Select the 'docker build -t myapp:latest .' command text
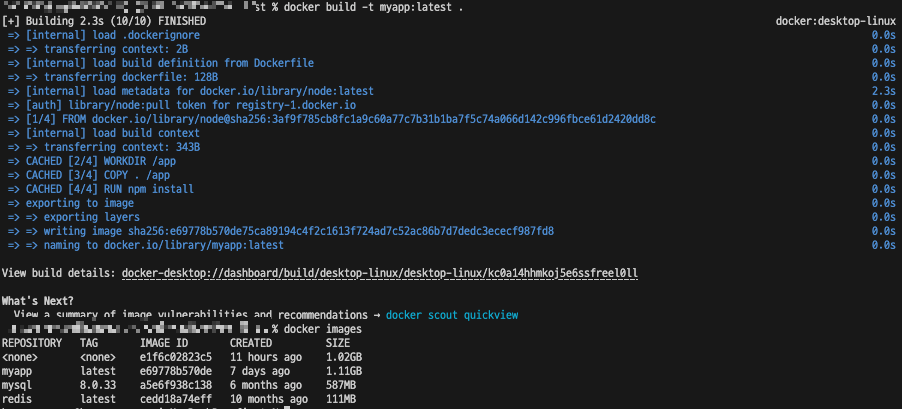 point(374,7)
